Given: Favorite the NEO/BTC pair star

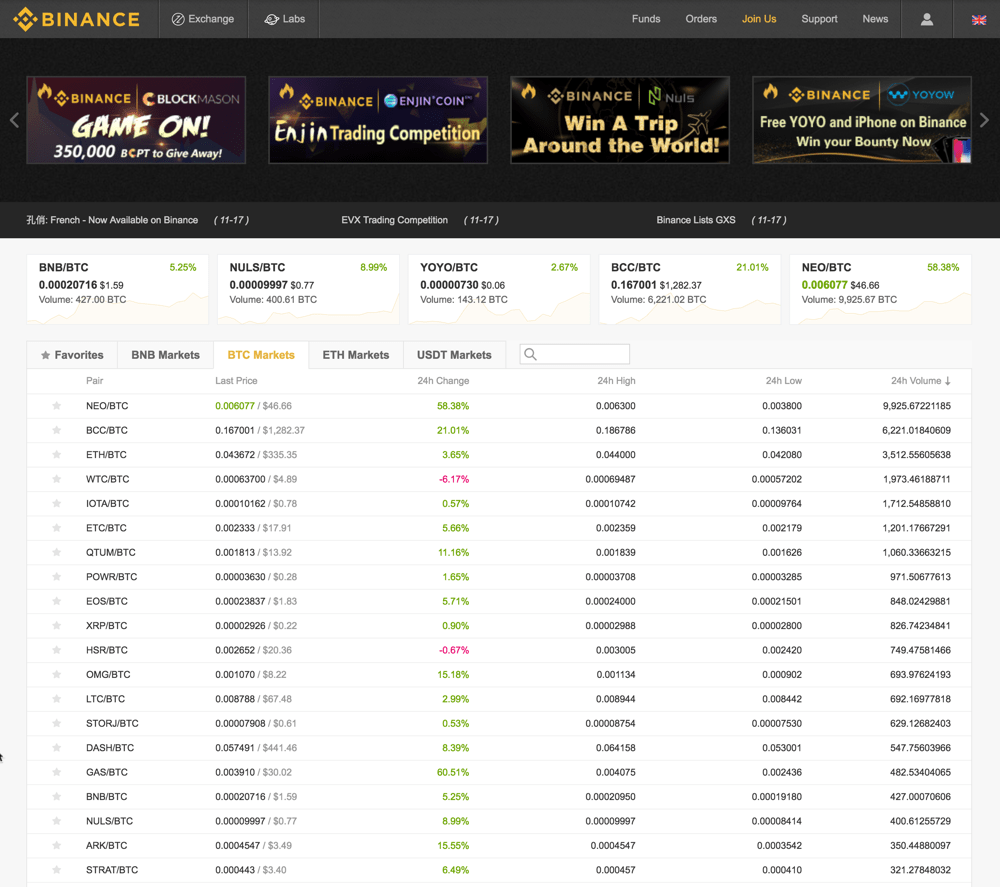Looking at the screenshot, I should coord(57,406).
